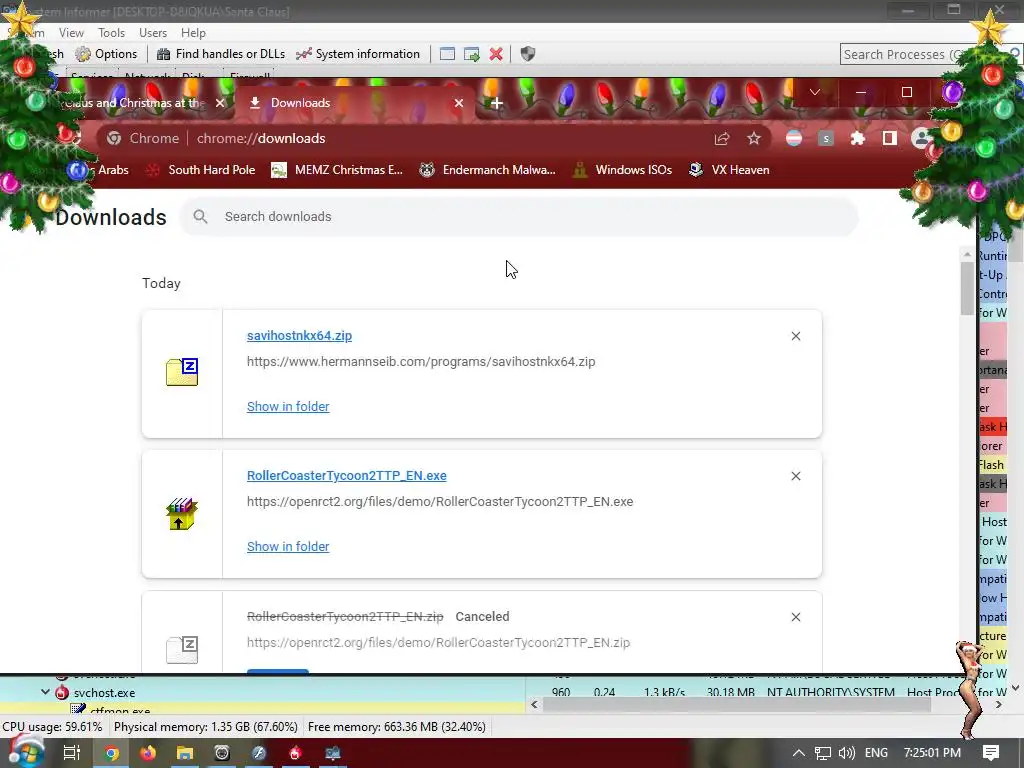
Task: Remove RollerCoasterTycoon2TTP_EN.exe from list
Action: [x=795, y=476]
